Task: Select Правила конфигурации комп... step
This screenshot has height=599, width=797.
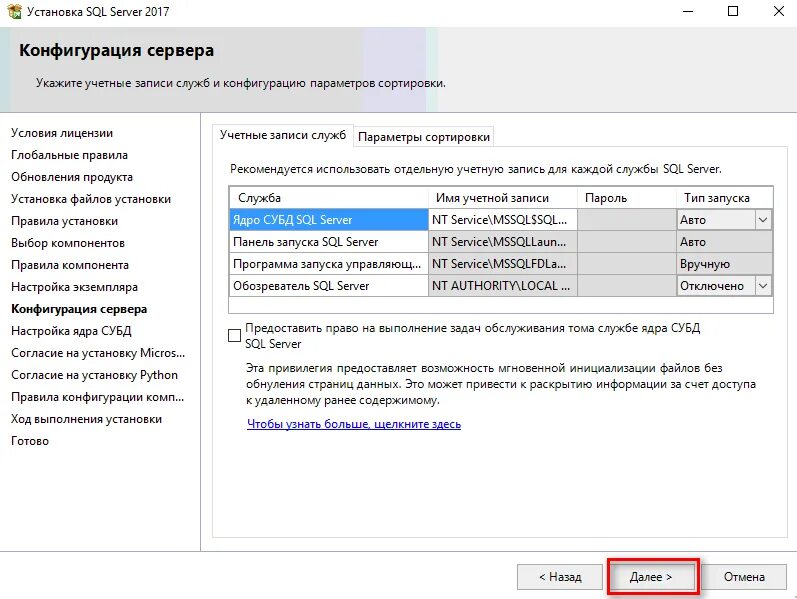Action: tap(97, 397)
